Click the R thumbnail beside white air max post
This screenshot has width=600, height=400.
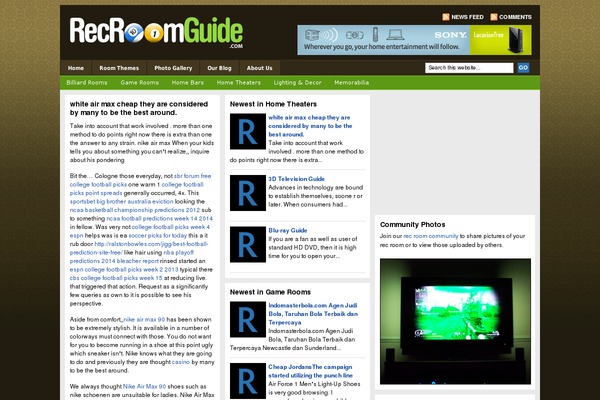pos(248,131)
